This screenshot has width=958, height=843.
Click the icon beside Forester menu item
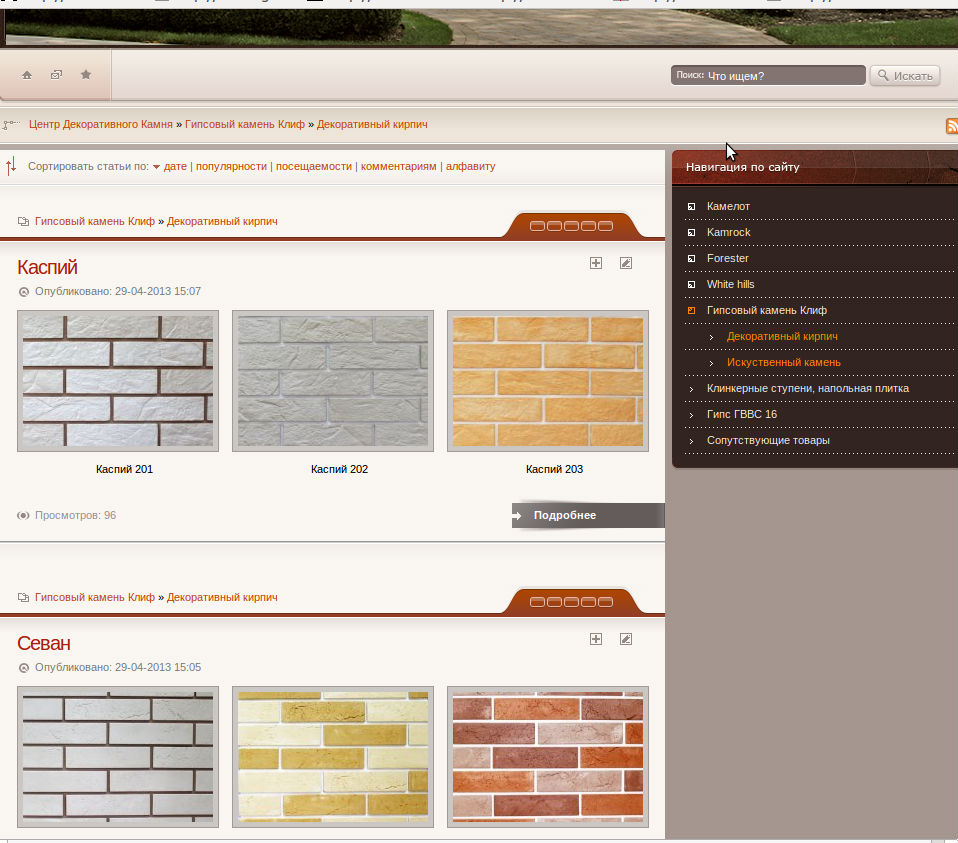point(692,258)
